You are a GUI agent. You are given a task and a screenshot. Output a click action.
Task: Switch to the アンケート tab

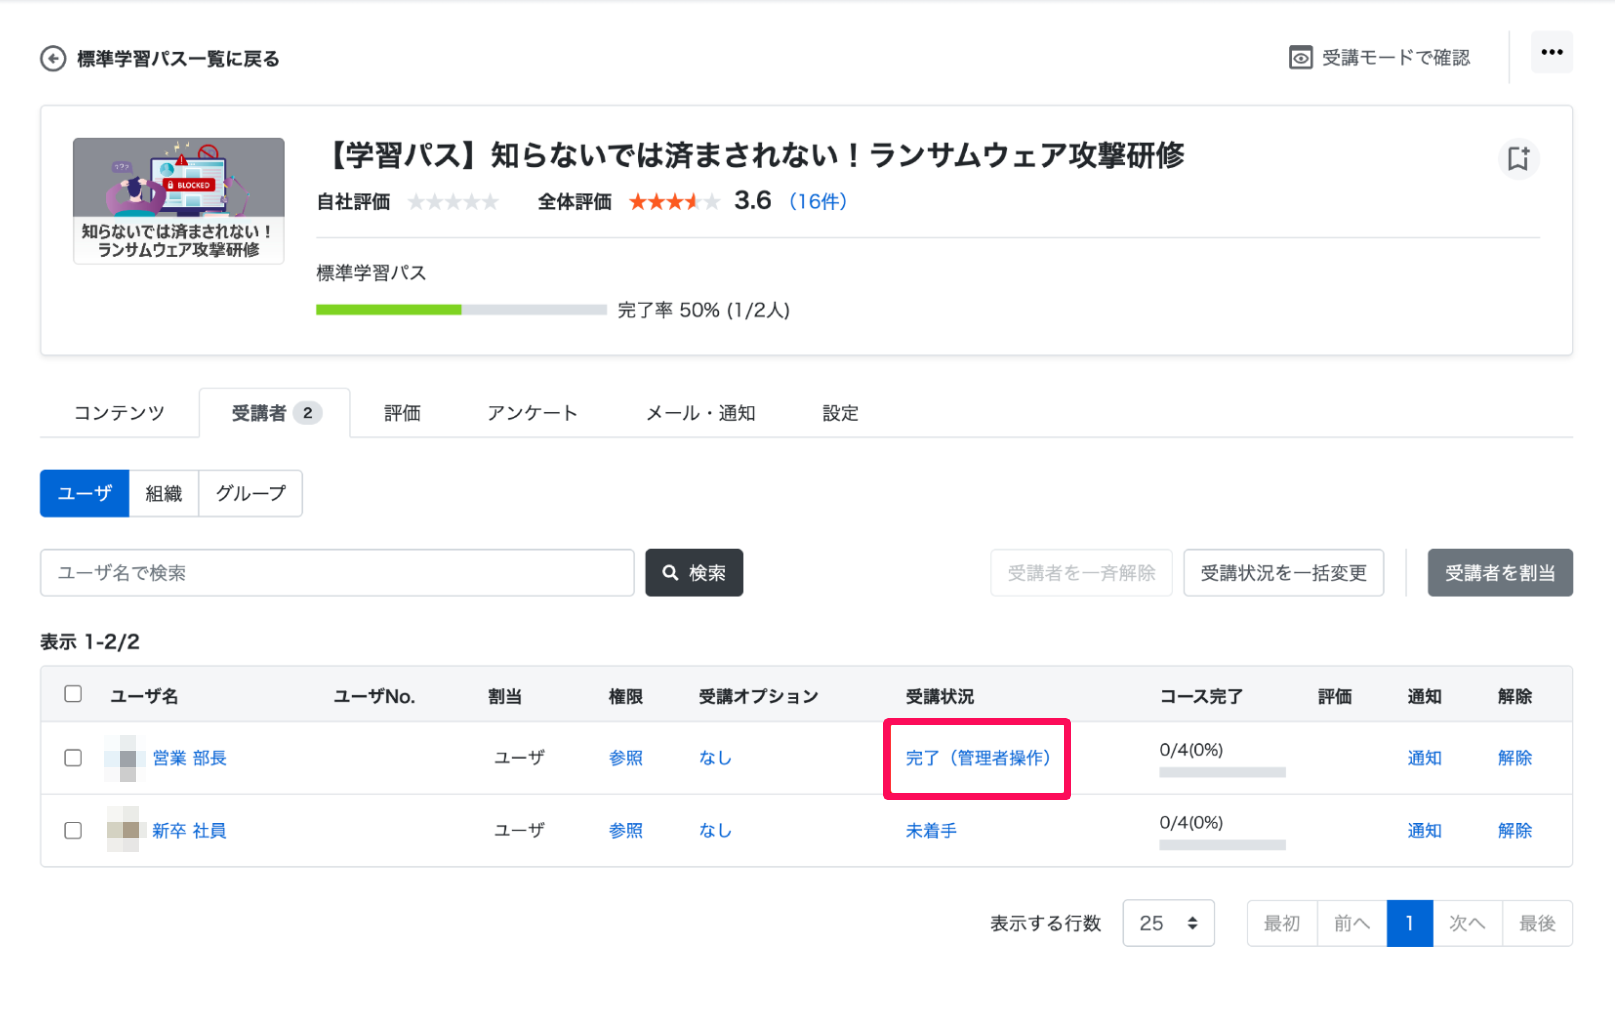coord(532,413)
